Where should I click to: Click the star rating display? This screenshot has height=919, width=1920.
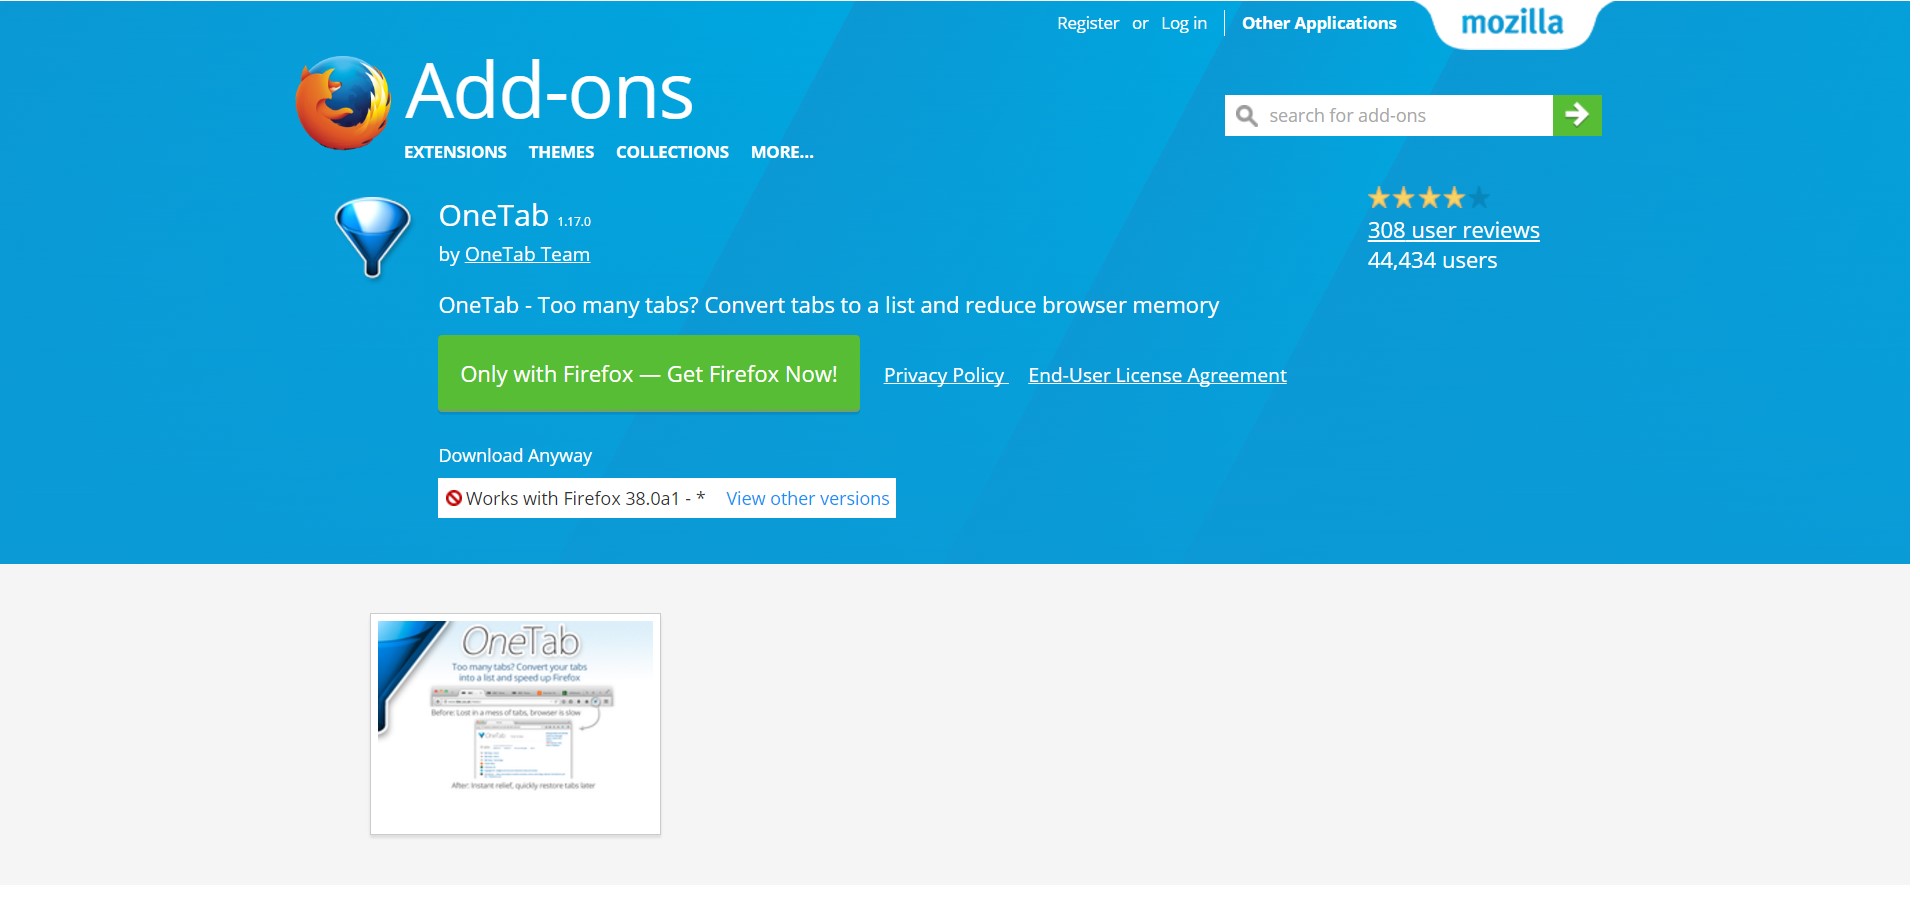click(x=1429, y=198)
